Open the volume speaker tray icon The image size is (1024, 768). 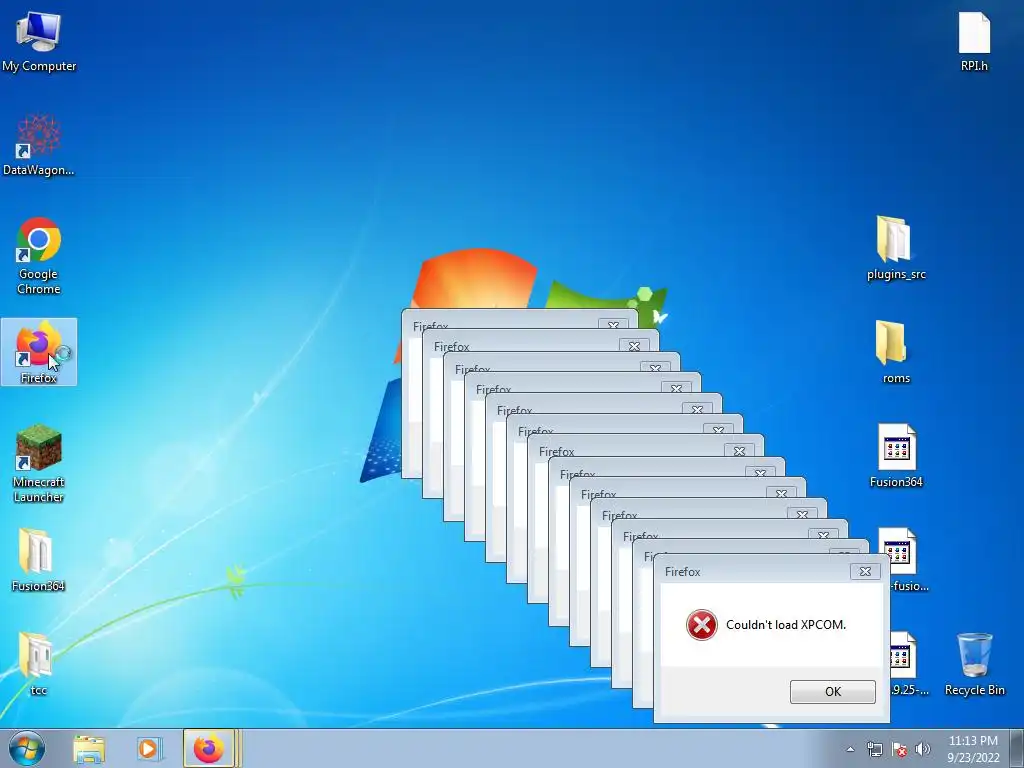922,749
